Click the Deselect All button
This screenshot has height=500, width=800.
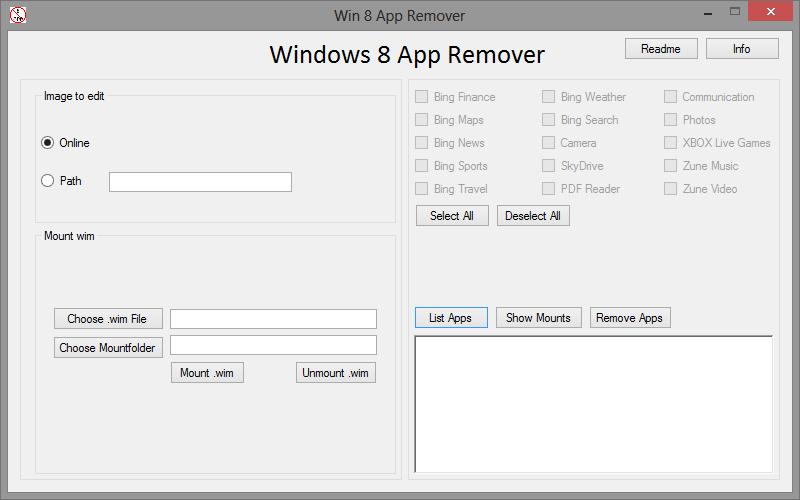click(x=533, y=216)
